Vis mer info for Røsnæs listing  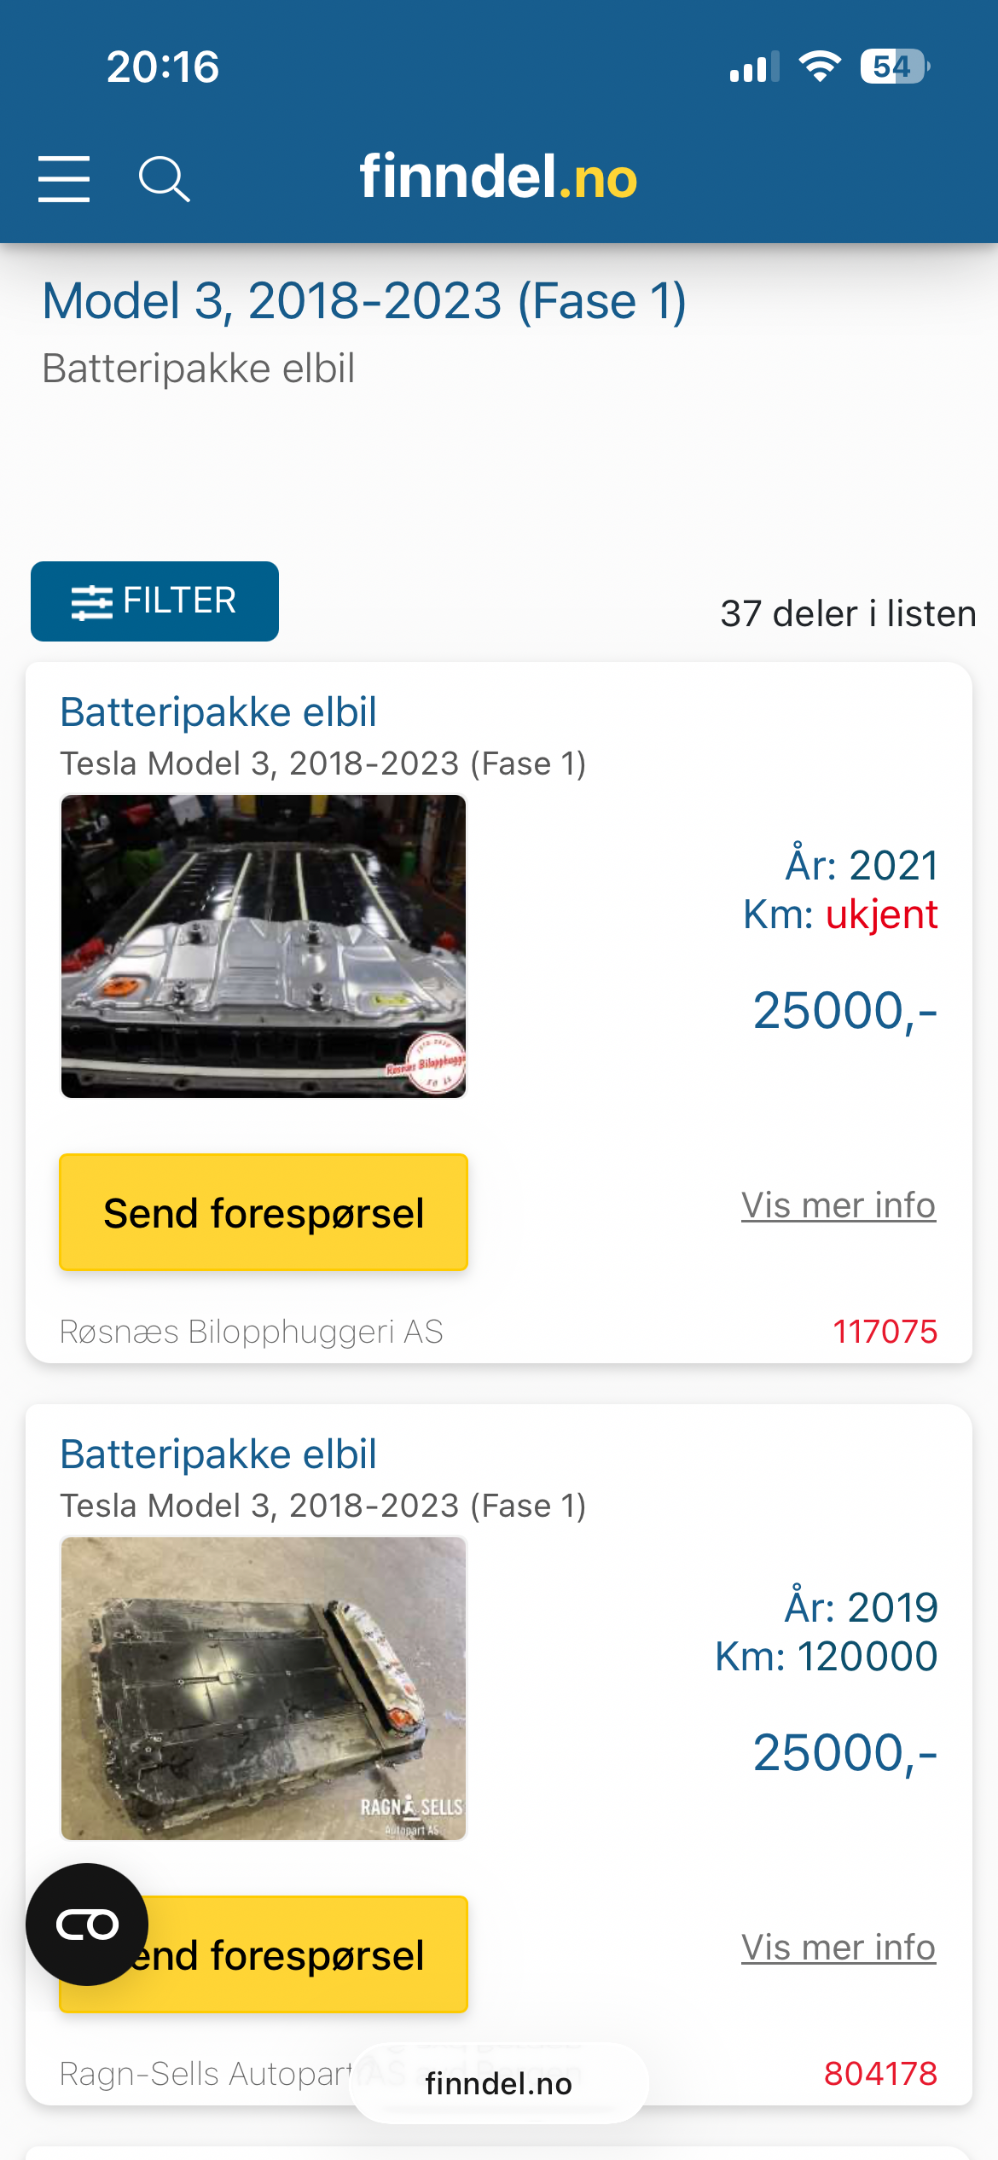point(838,1205)
